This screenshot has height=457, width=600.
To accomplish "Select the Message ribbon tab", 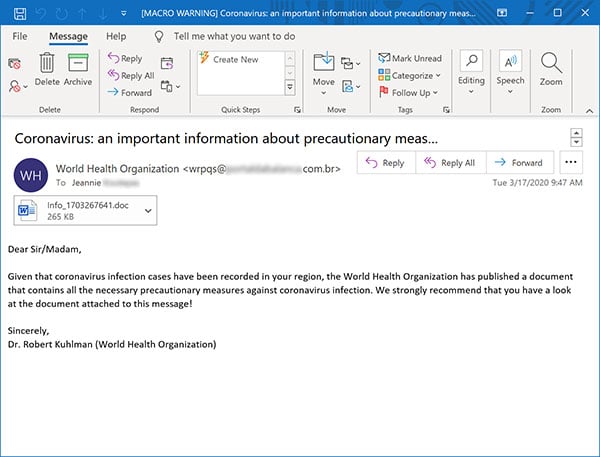I will (68, 36).
